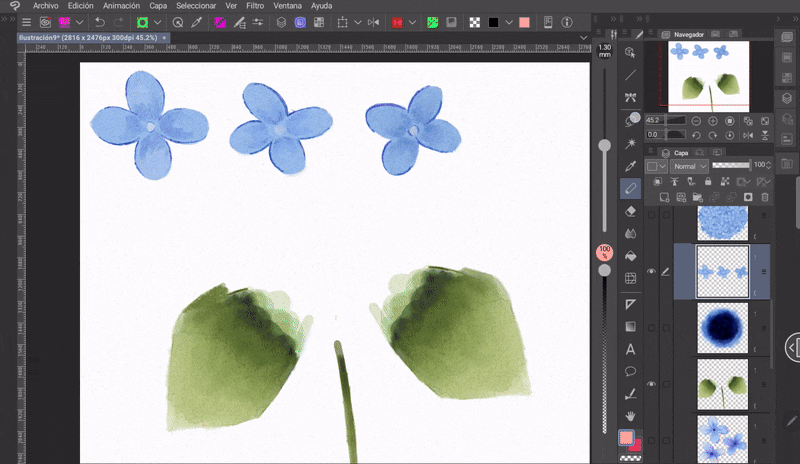The image size is (800, 464).
Task: Delete layer using trash icon
Action: [x=764, y=197]
